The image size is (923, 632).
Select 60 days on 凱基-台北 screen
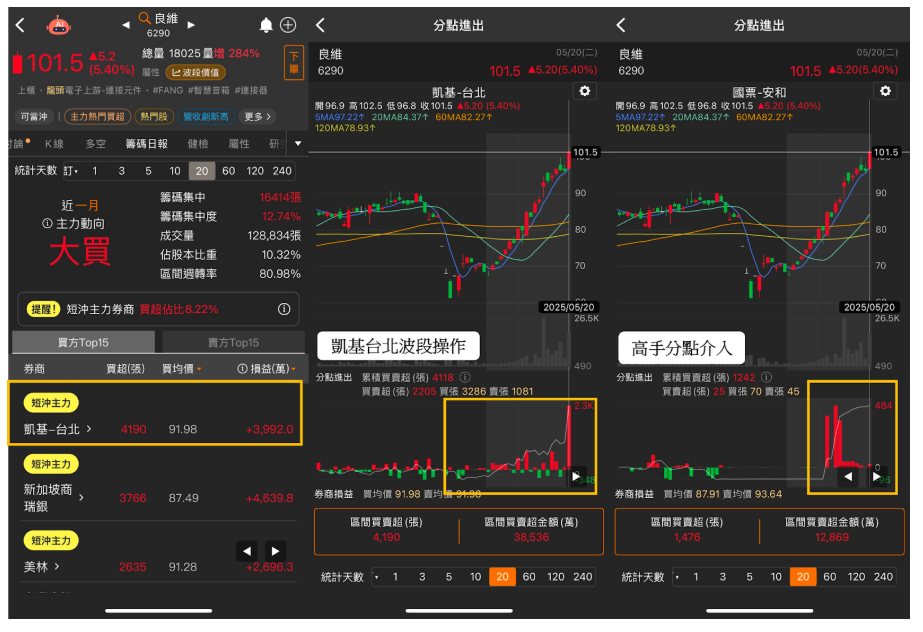(x=529, y=577)
